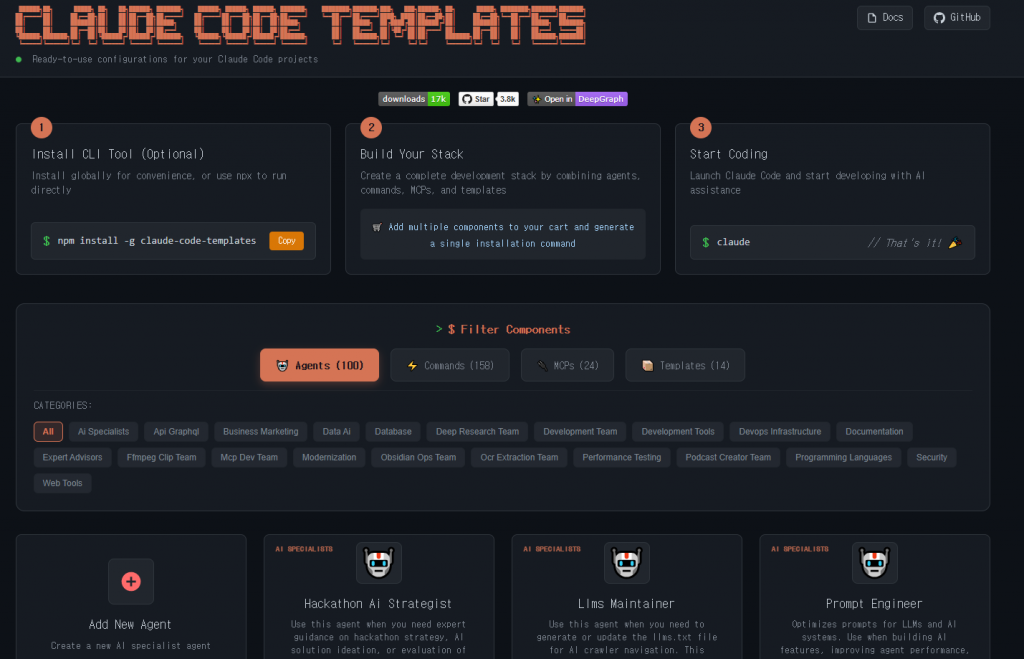The height and width of the screenshot is (659, 1024).
Task: Click the lightning icon on Commands tab
Action: pyautogui.click(x=412, y=366)
